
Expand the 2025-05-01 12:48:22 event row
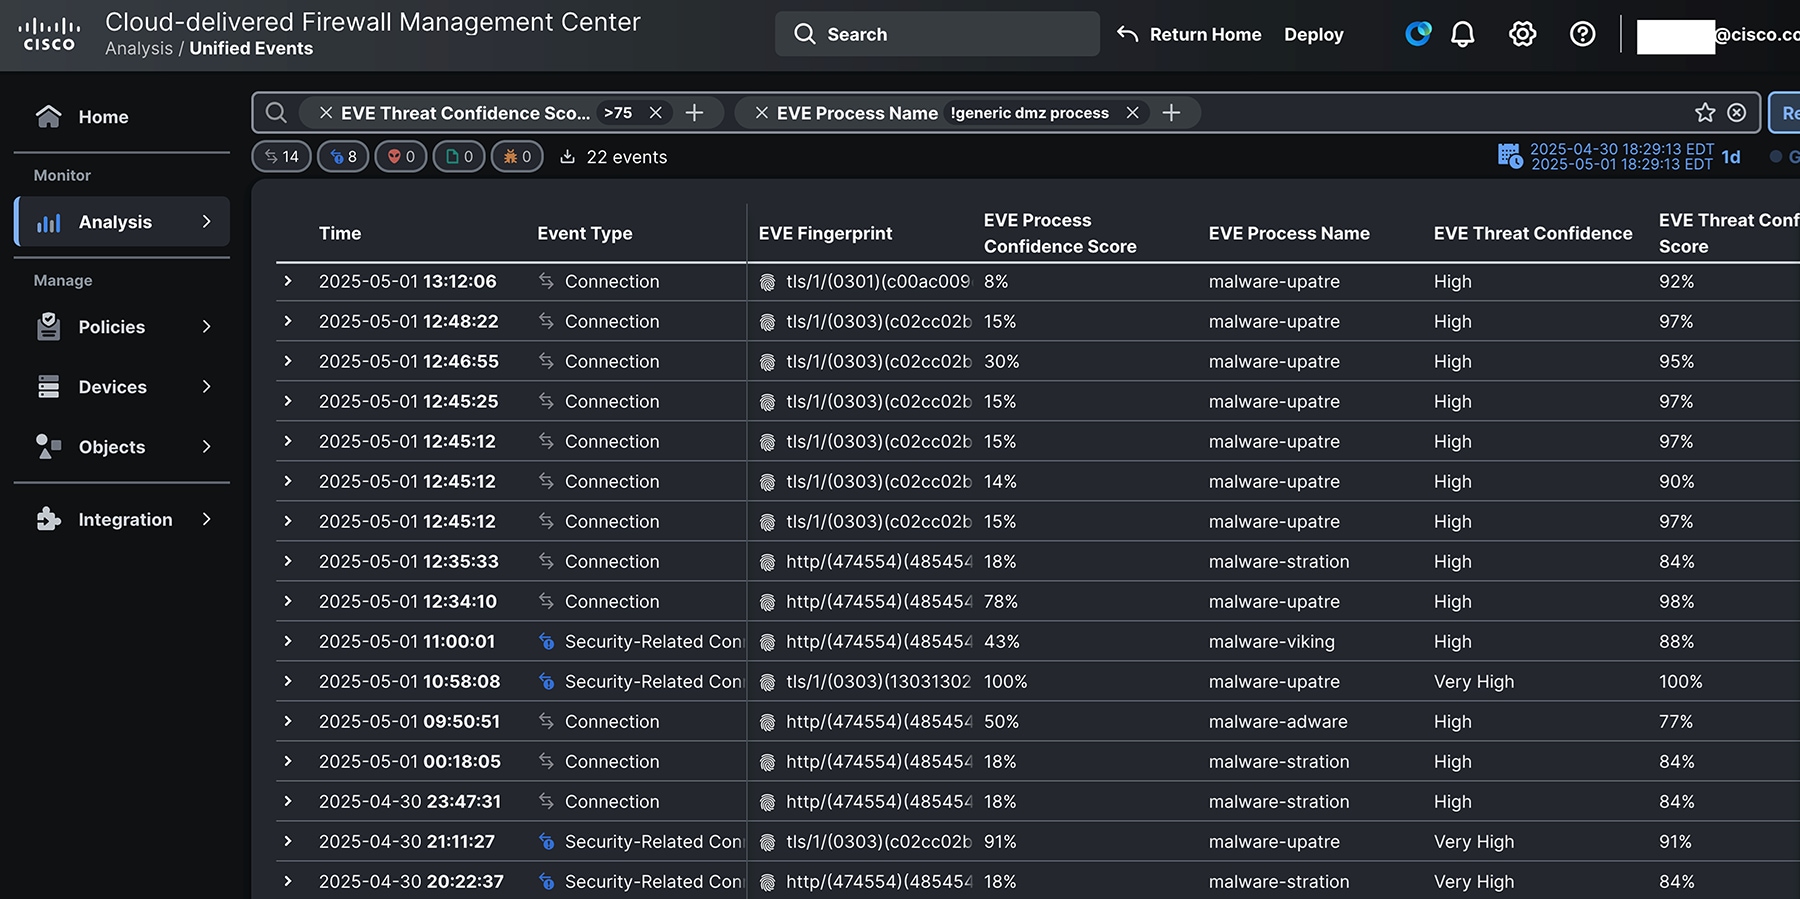288,321
